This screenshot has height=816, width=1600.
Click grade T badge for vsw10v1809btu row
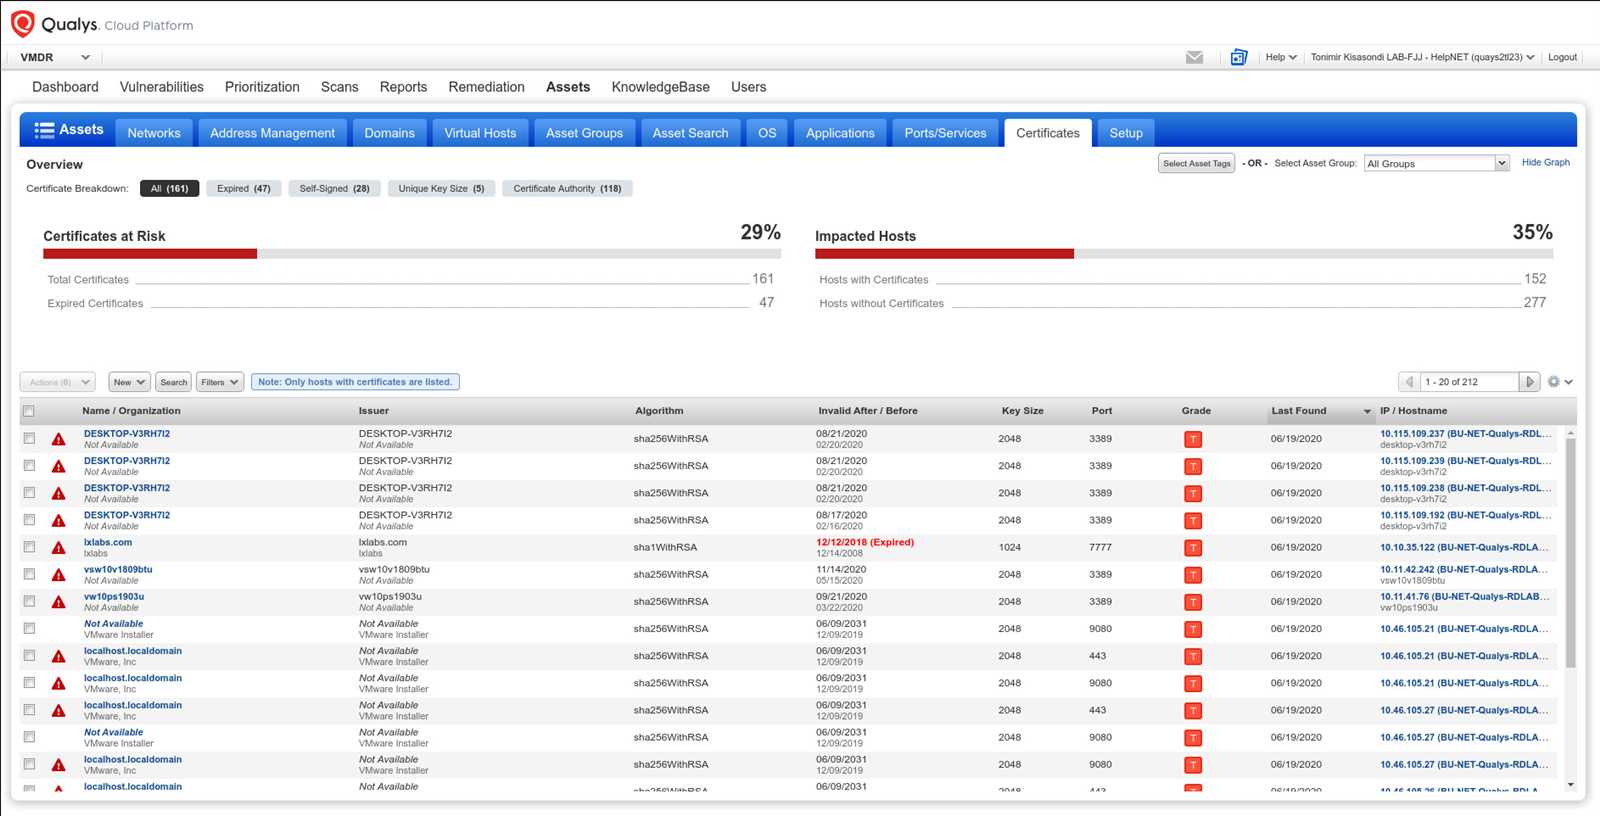(x=1192, y=575)
